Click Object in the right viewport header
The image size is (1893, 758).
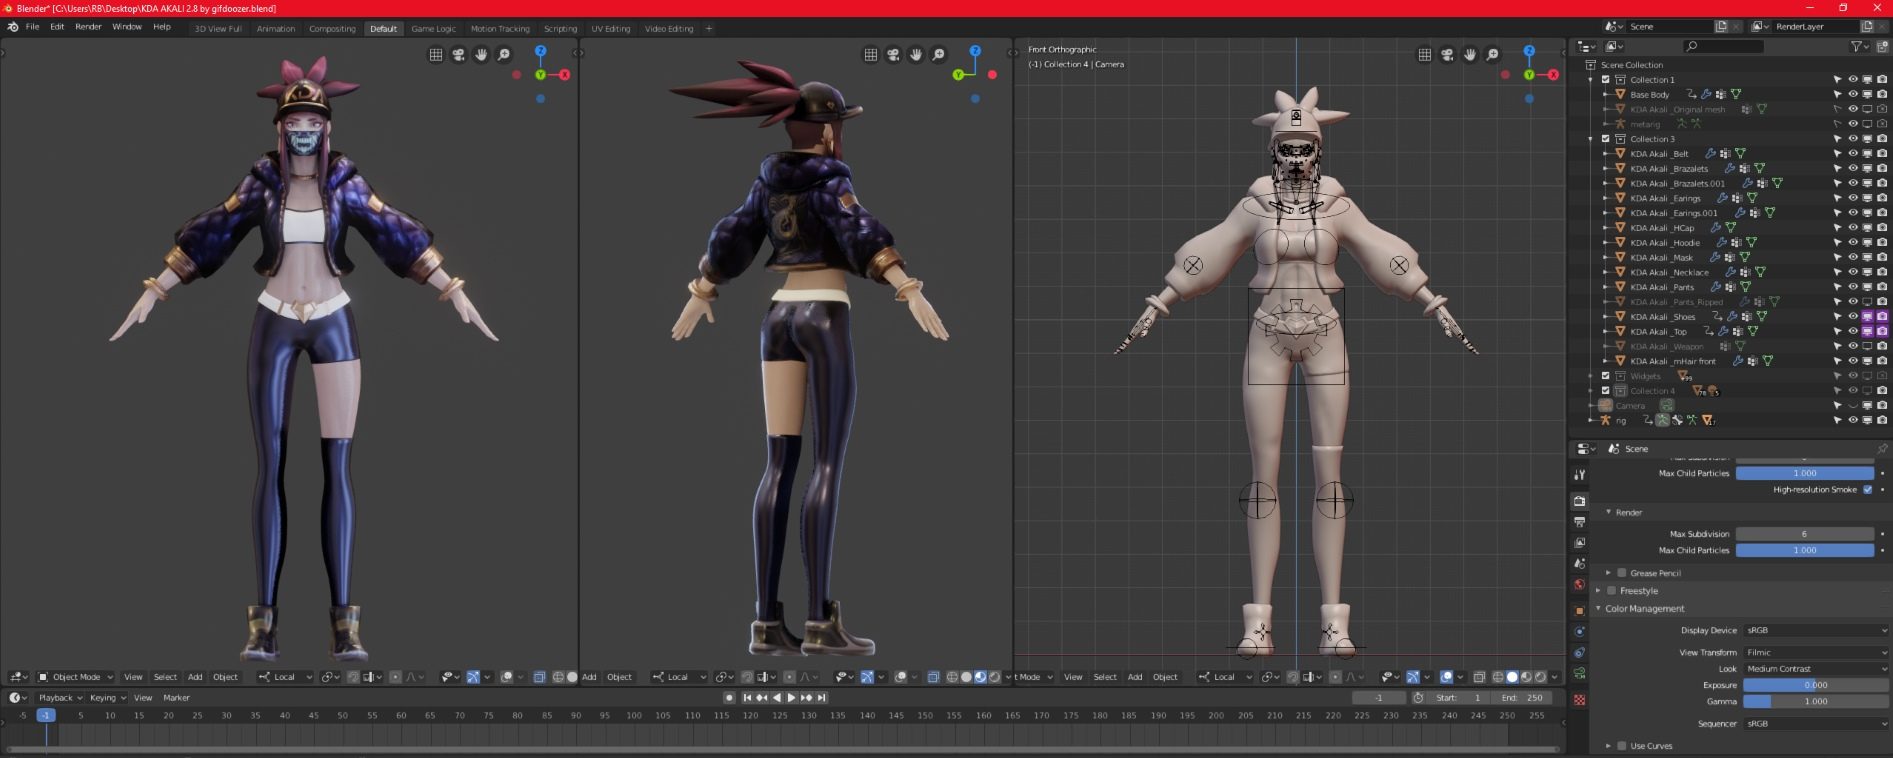point(1165,677)
